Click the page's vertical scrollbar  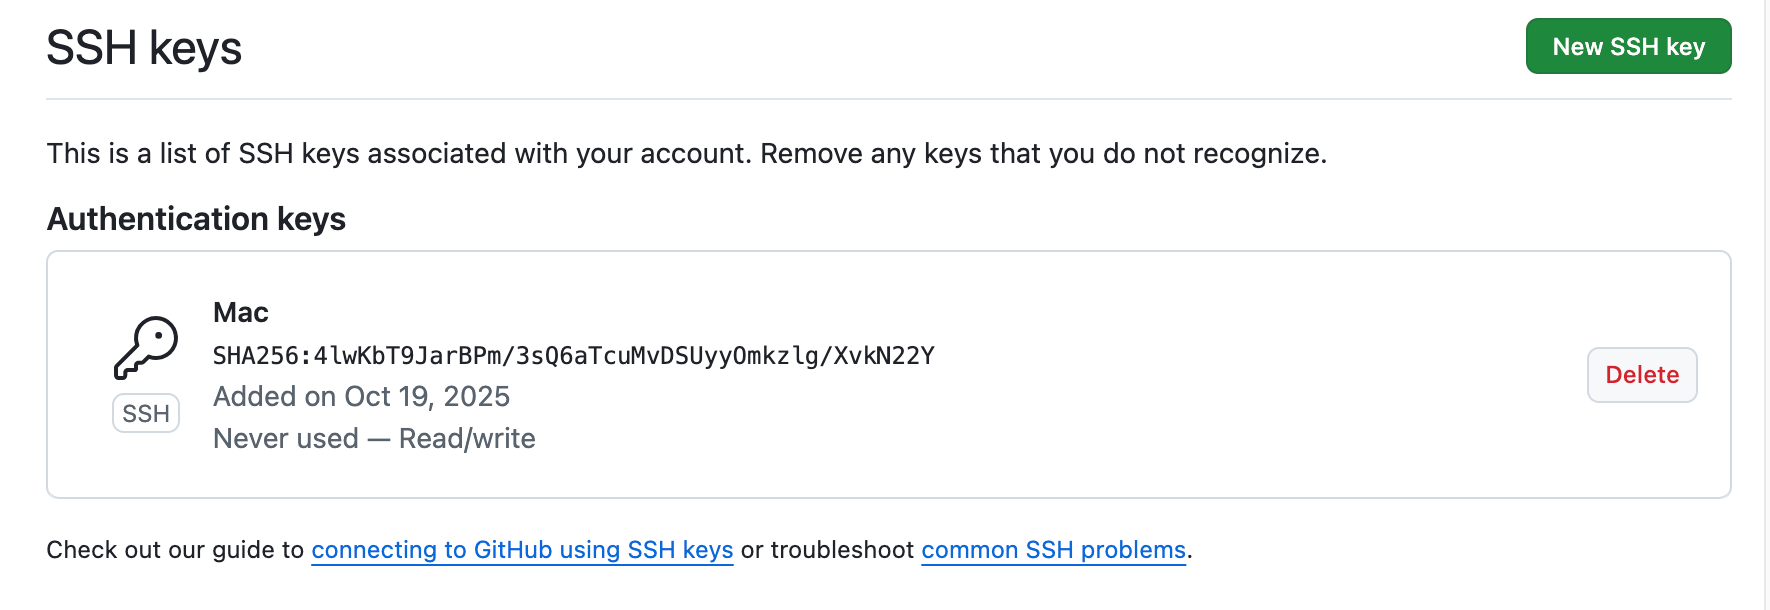click(1766, 300)
